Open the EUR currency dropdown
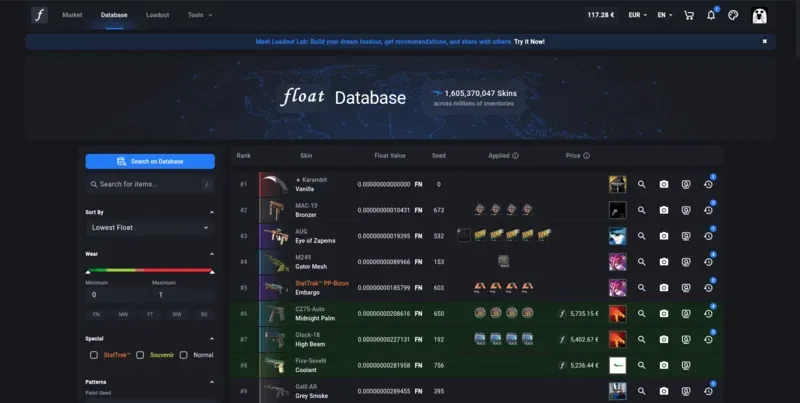The width and height of the screenshot is (800, 403). pyautogui.click(x=638, y=15)
